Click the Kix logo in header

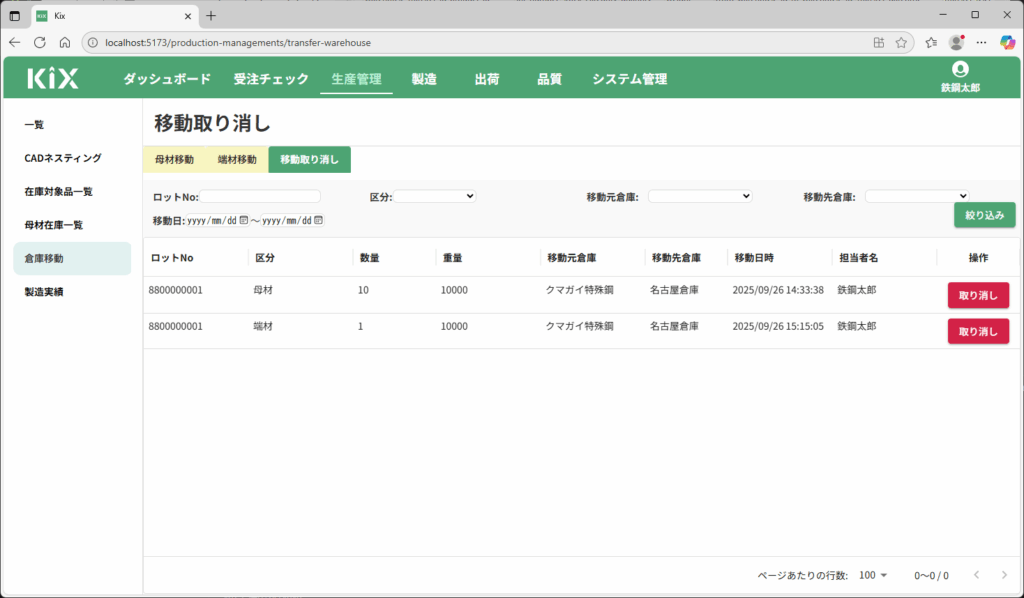pyautogui.click(x=53, y=79)
